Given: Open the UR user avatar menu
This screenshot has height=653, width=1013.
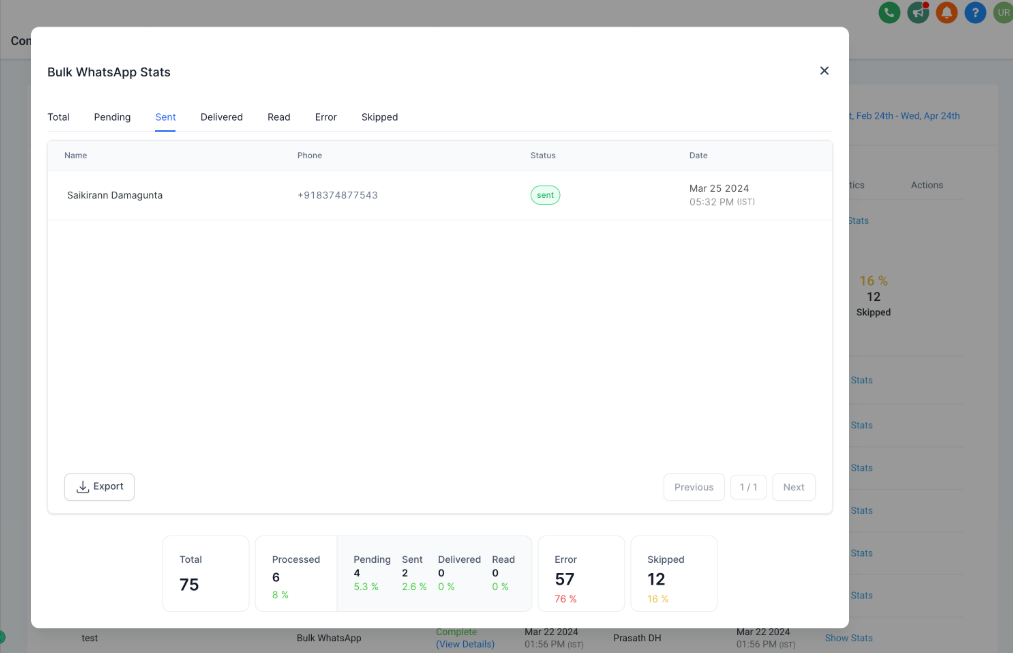Looking at the screenshot, I should [x=1003, y=12].
